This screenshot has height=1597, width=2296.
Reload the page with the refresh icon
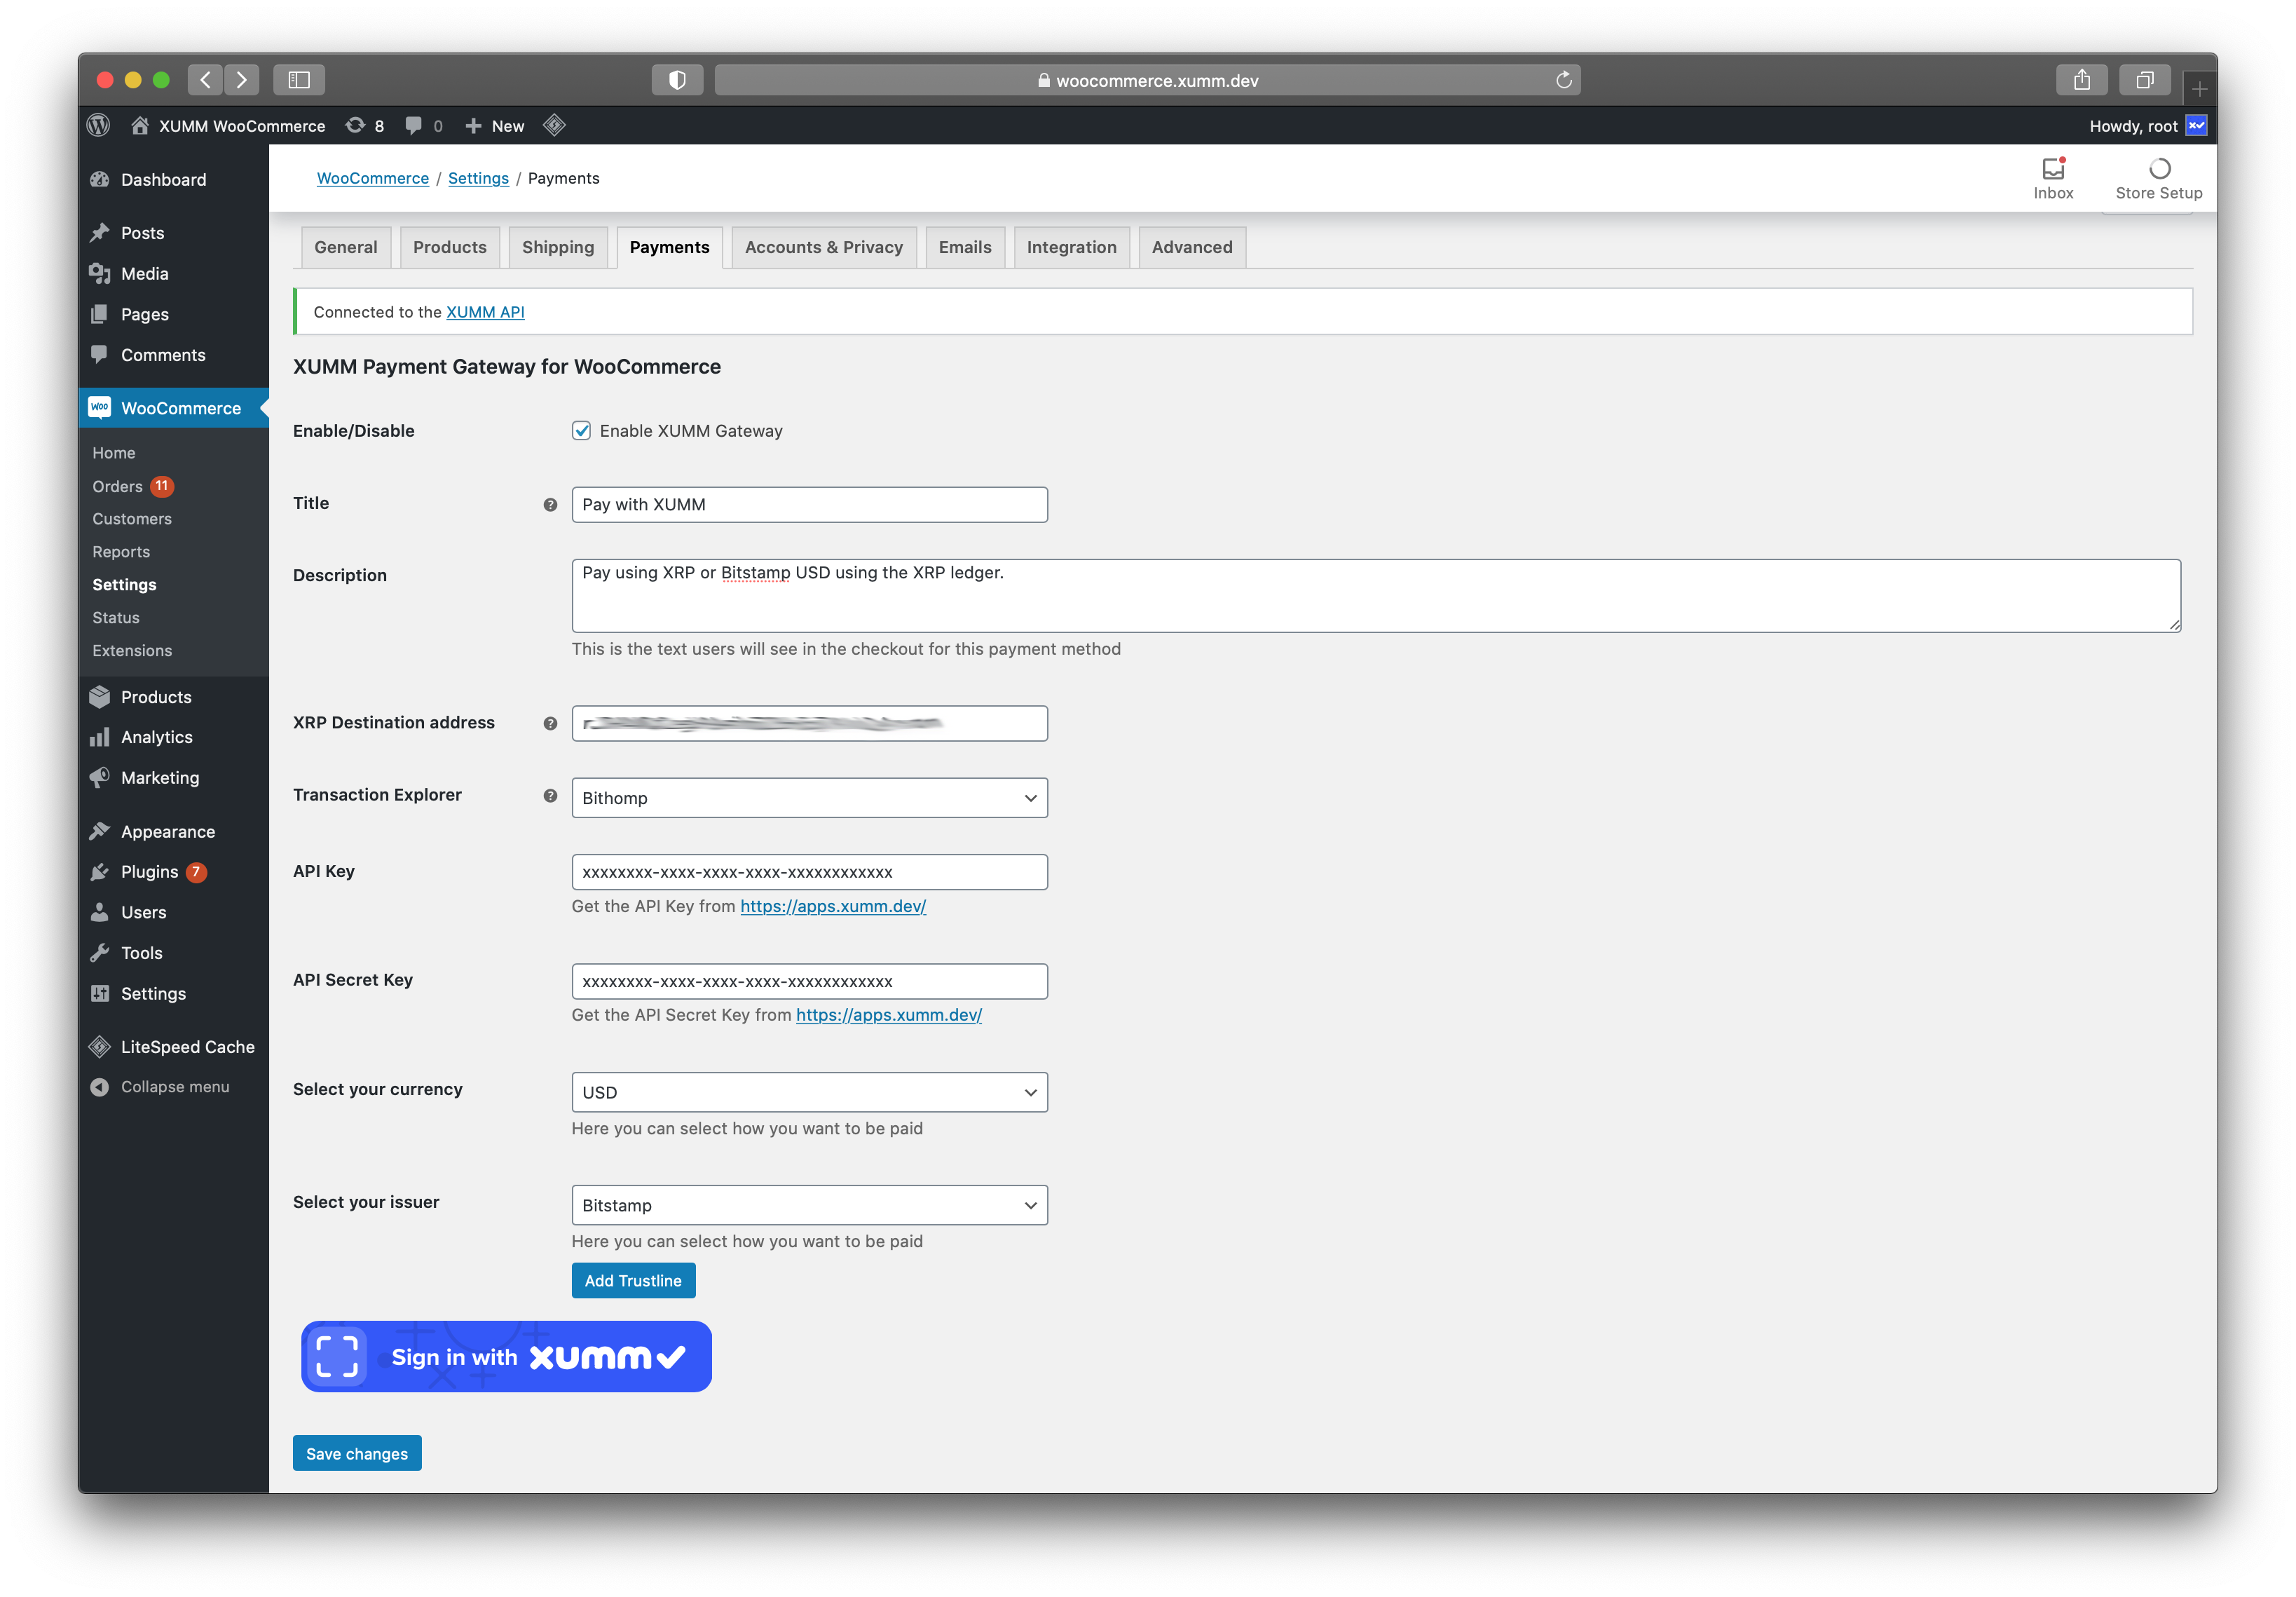(1564, 80)
